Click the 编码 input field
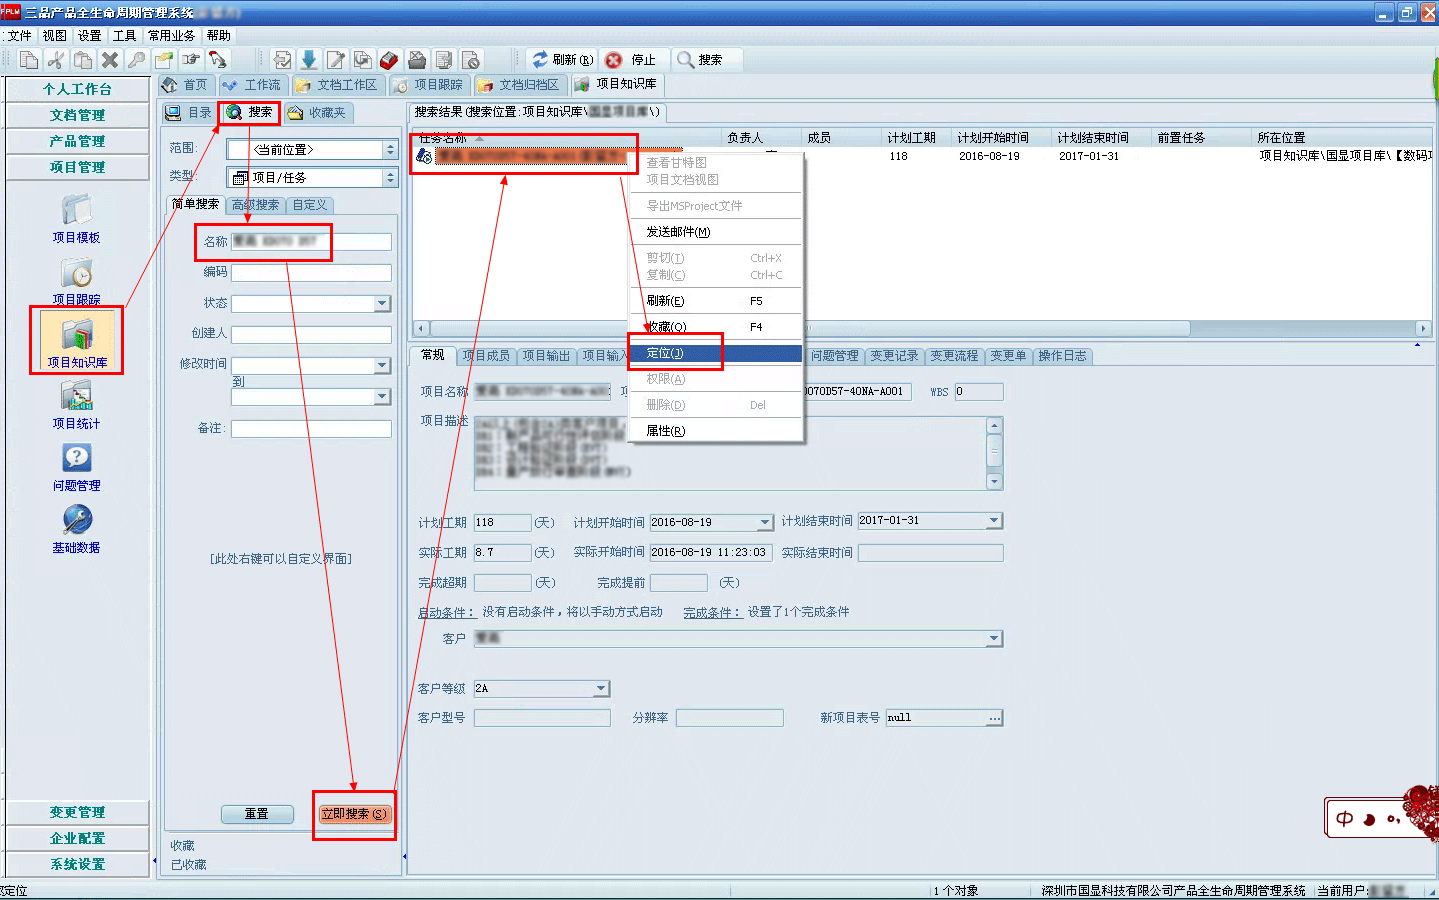1439x900 pixels. click(x=311, y=272)
